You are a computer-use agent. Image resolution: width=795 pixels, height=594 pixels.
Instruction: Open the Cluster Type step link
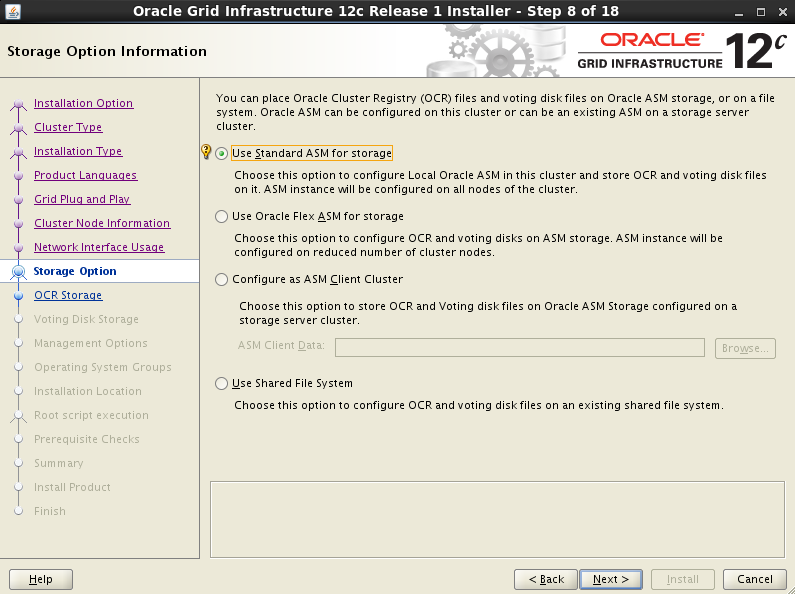pyautogui.click(x=68, y=127)
